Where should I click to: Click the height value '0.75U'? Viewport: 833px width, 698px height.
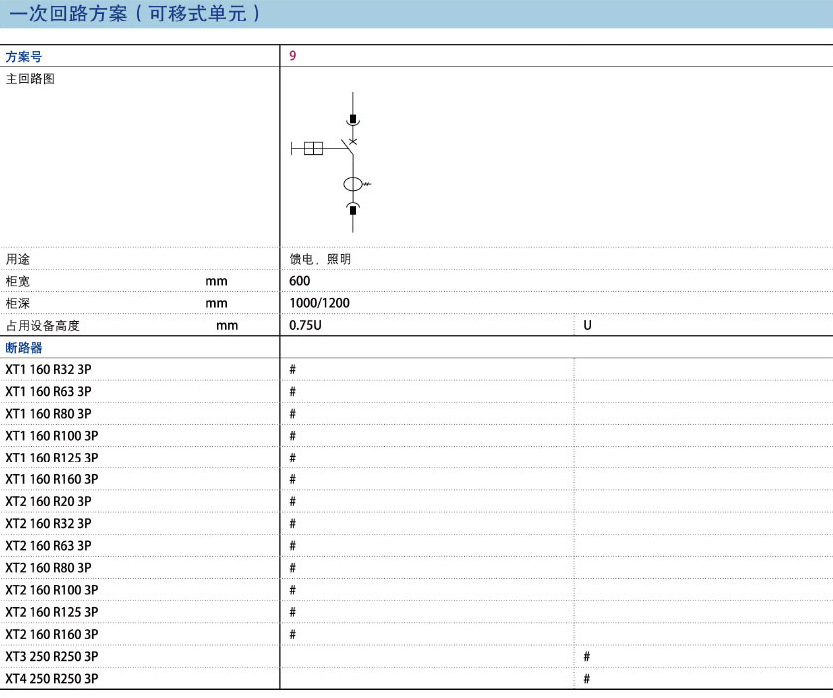point(305,325)
